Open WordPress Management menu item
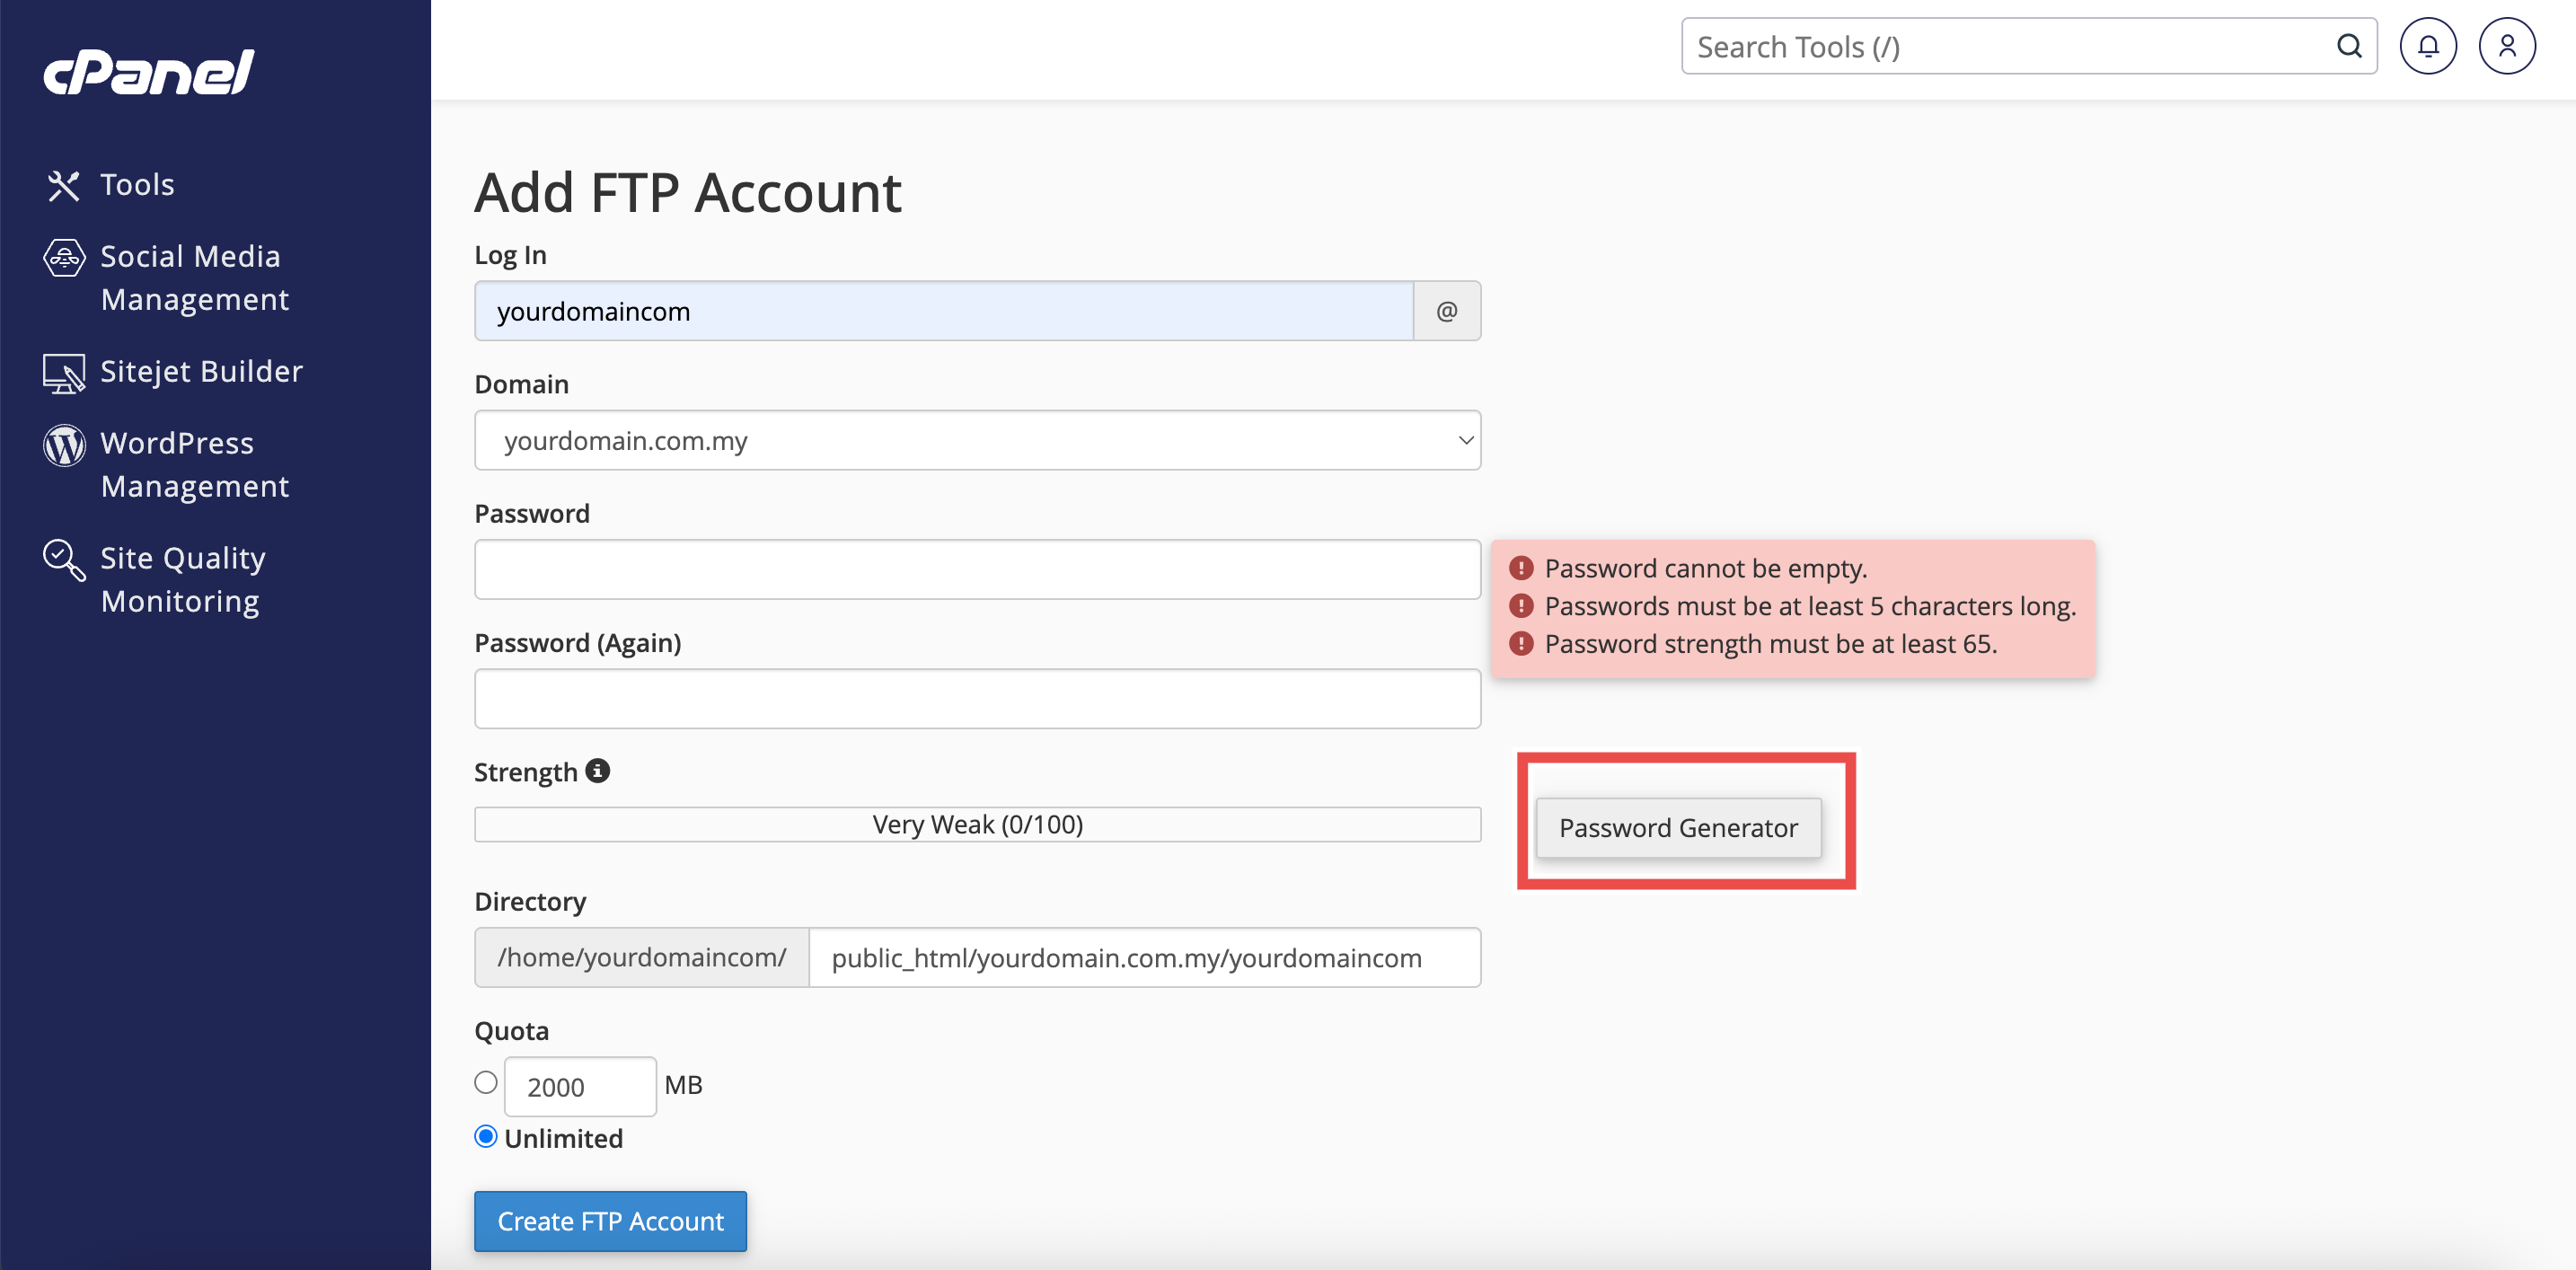The width and height of the screenshot is (2576, 1270). (195, 465)
